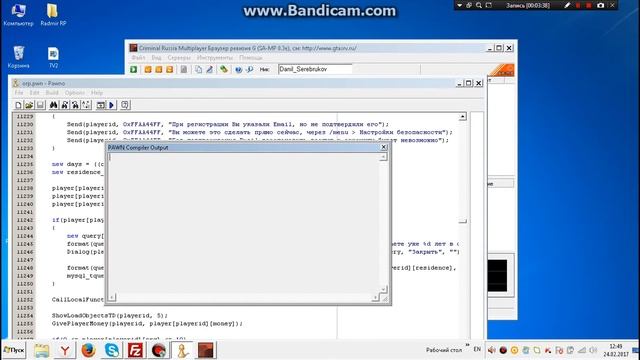
Task: Click the Bandicam pencil draw icon
Action: pyautogui.click(x=567, y=5)
